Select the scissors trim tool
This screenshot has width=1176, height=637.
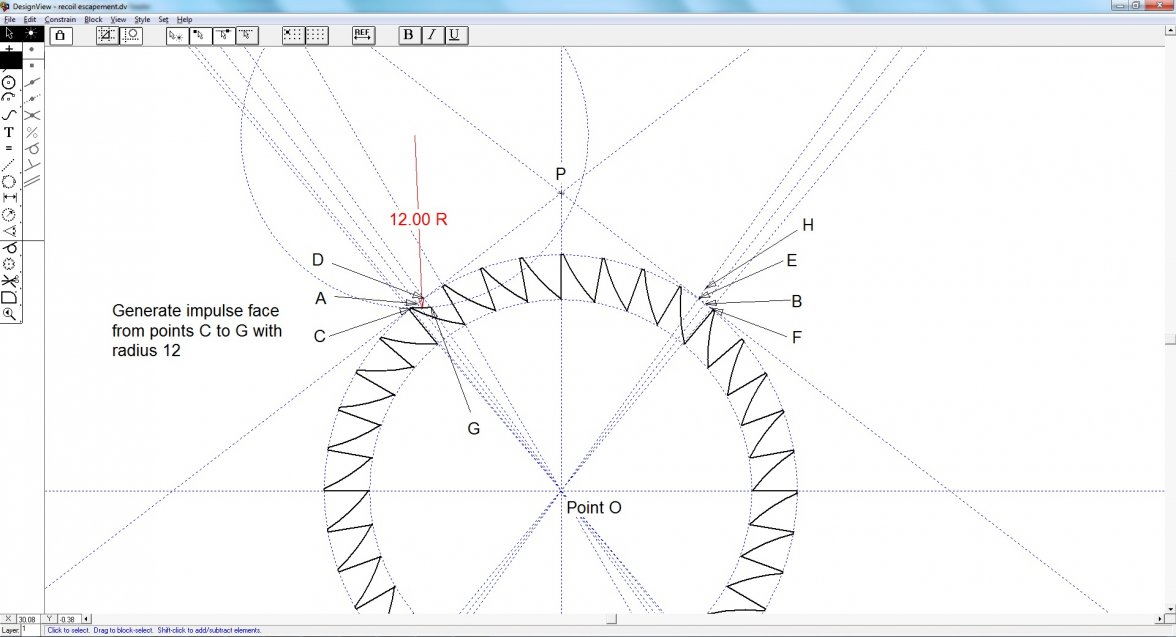pyautogui.click(x=9, y=281)
